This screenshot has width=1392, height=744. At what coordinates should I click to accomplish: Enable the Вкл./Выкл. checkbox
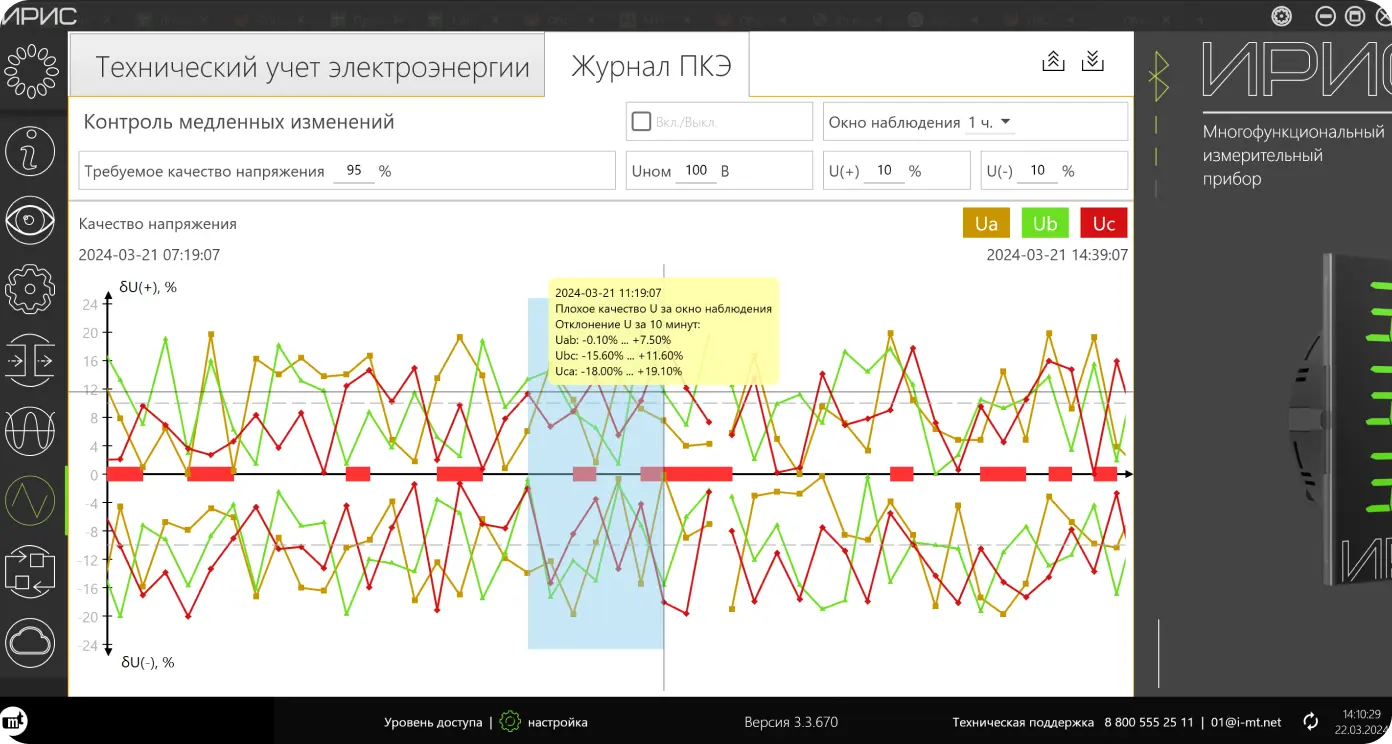pos(642,122)
